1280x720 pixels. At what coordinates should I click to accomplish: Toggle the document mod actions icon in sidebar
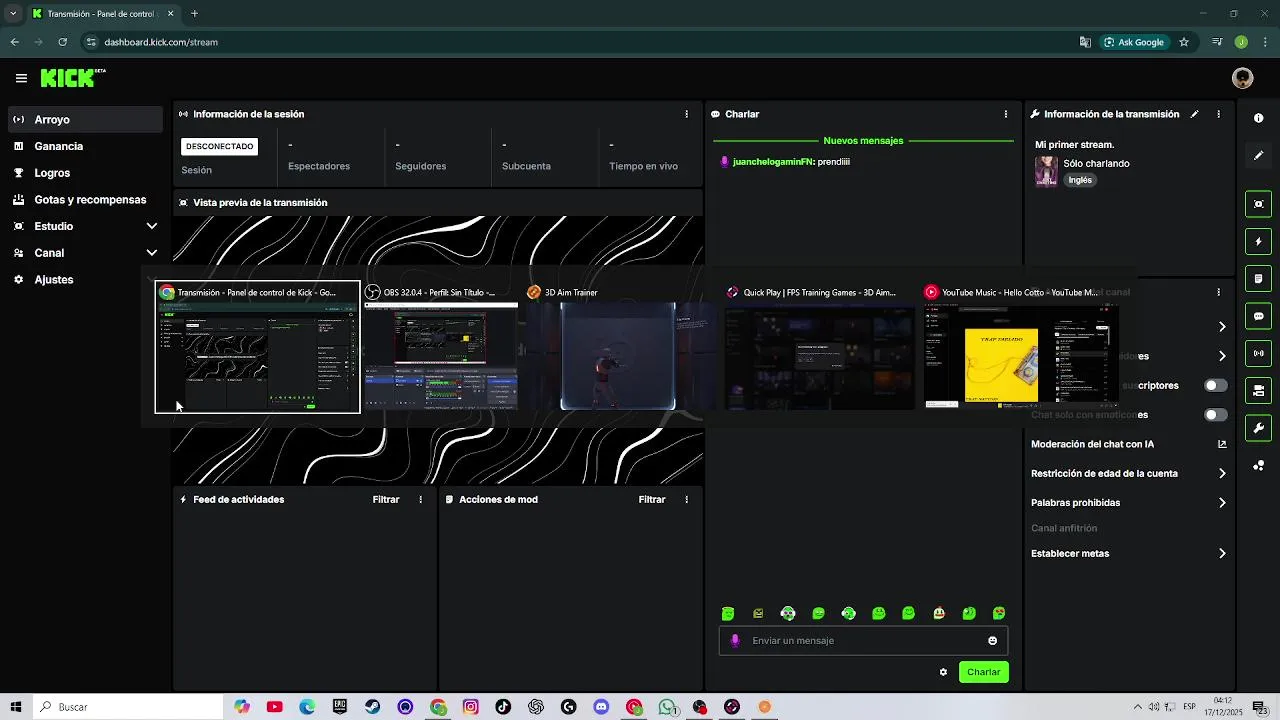1258,278
